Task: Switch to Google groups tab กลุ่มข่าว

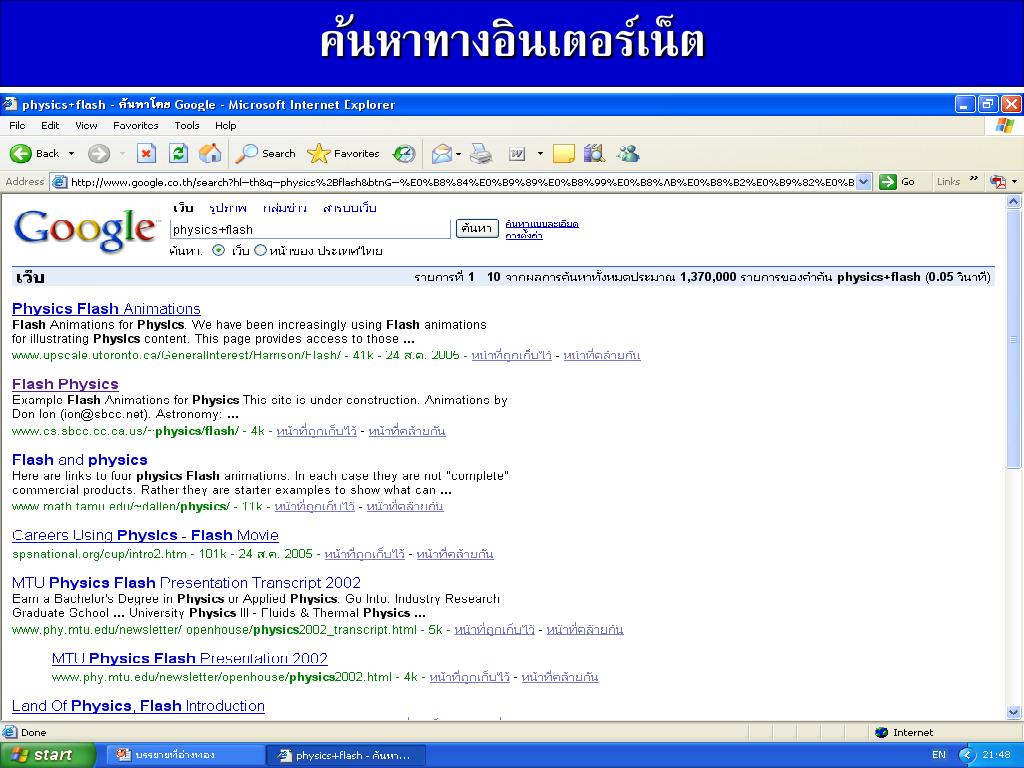Action: click(285, 208)
